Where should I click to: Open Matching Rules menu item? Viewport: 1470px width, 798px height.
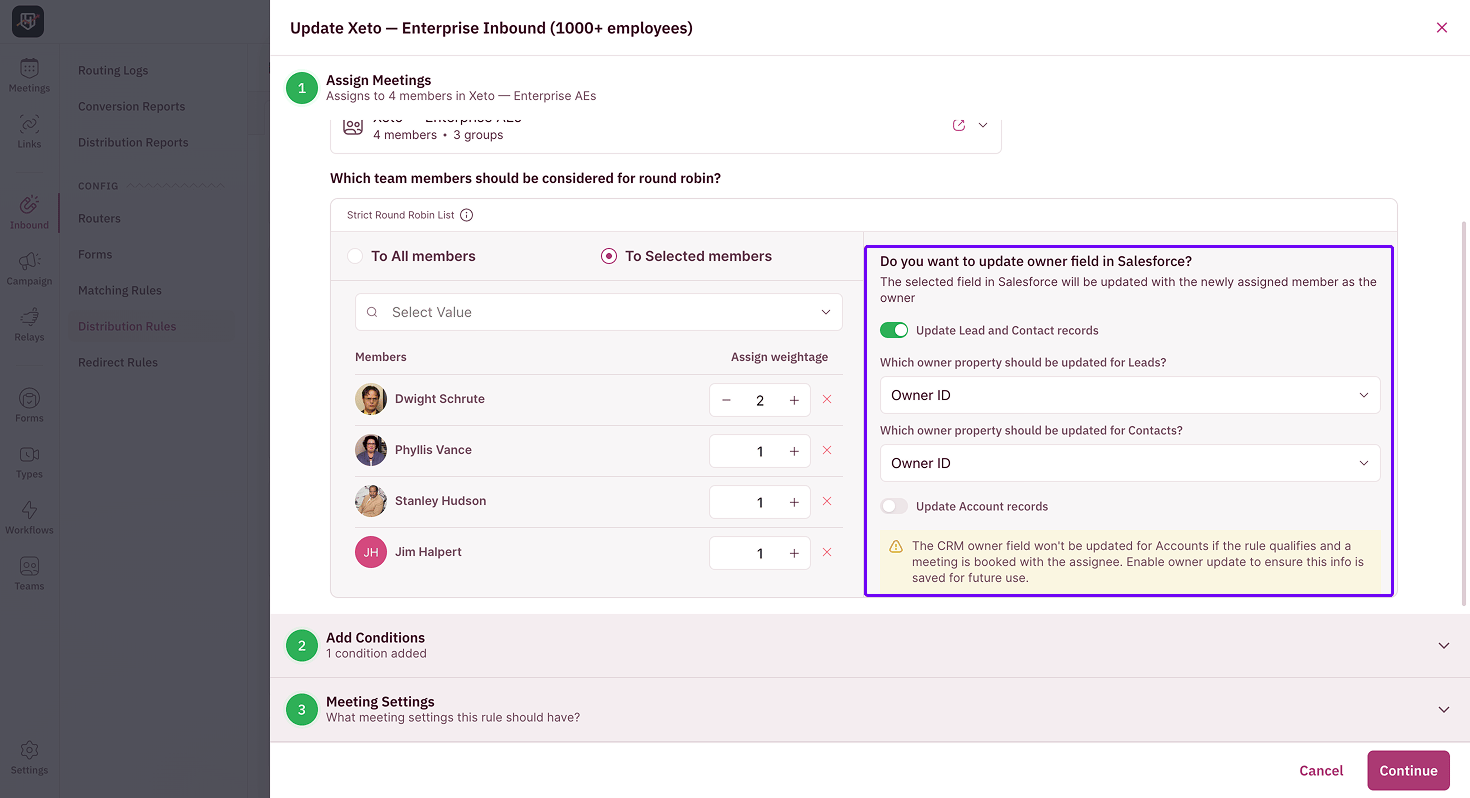(x=120, y=290)
